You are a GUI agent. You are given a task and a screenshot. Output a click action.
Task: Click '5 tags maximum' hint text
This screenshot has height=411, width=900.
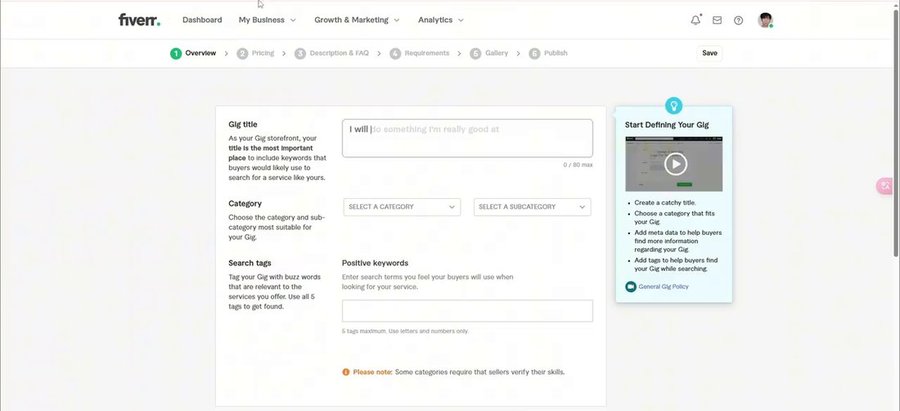[x=405, y=331]
